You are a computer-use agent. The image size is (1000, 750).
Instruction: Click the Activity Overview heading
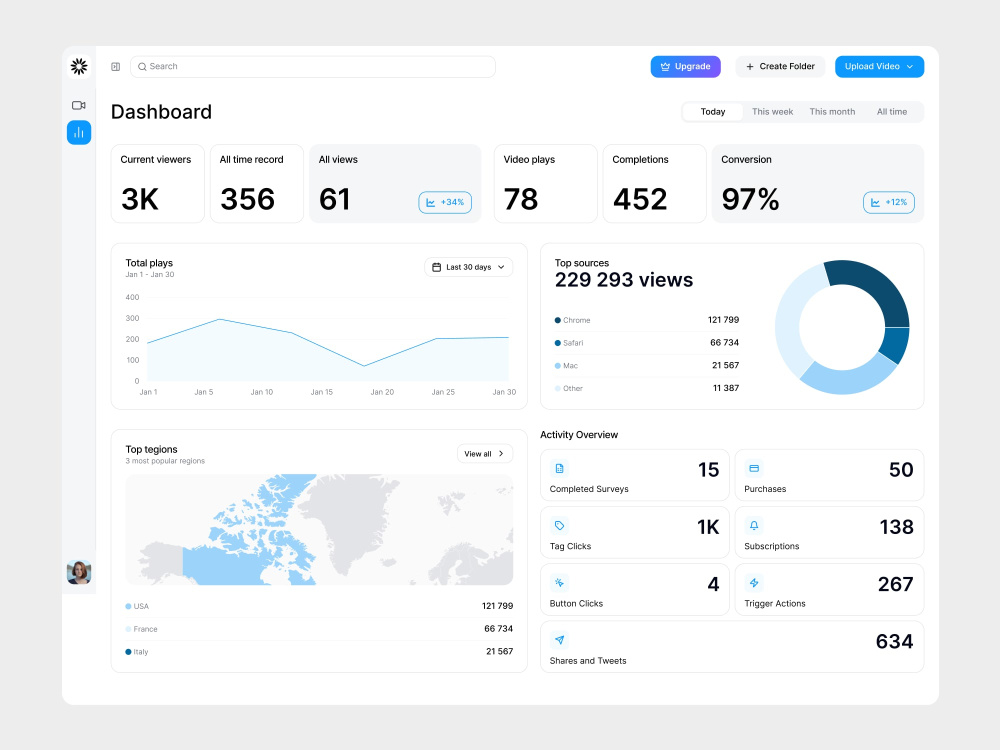click(x=579, y=435)
